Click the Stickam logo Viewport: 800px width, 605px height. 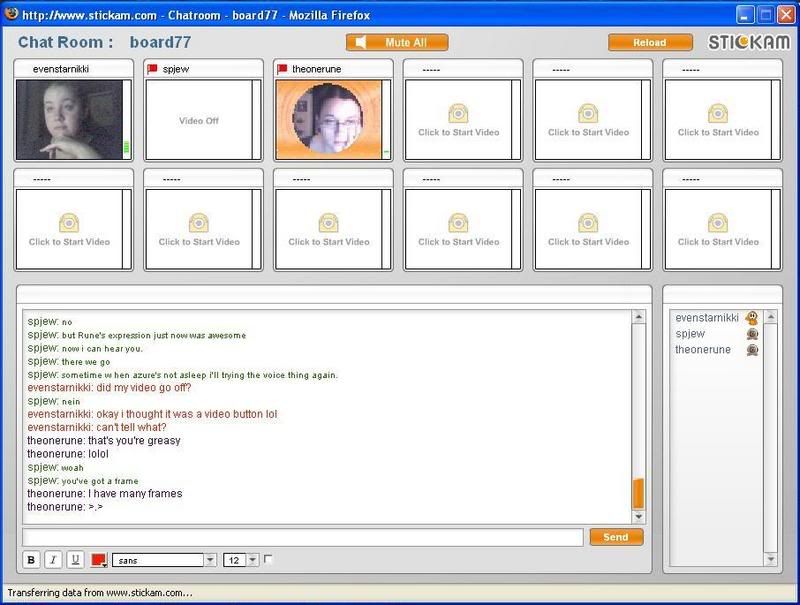[749, 42]
